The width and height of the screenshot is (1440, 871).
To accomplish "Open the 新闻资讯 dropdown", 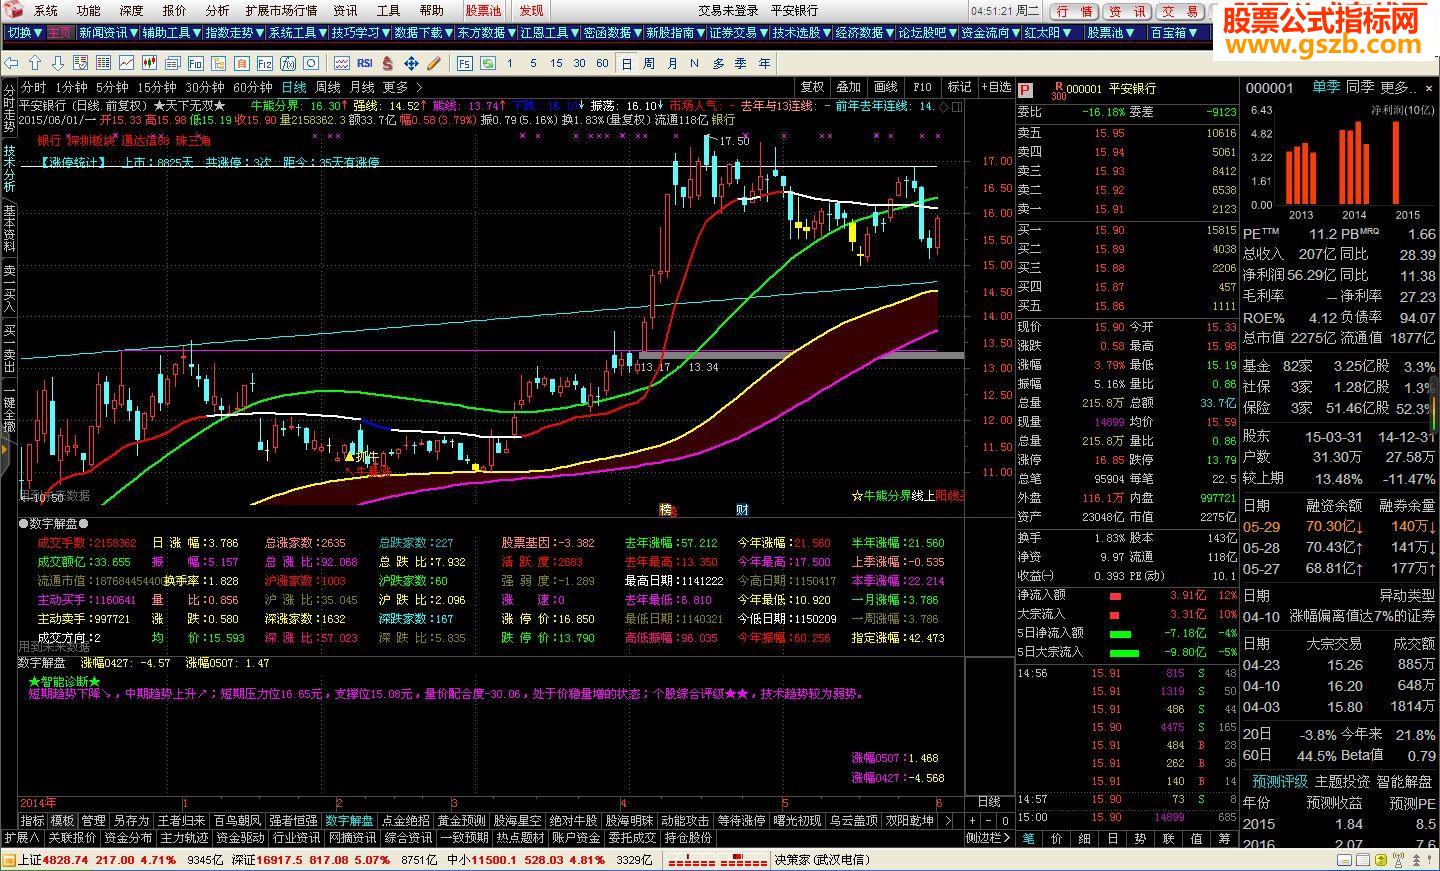I will 109,33.
